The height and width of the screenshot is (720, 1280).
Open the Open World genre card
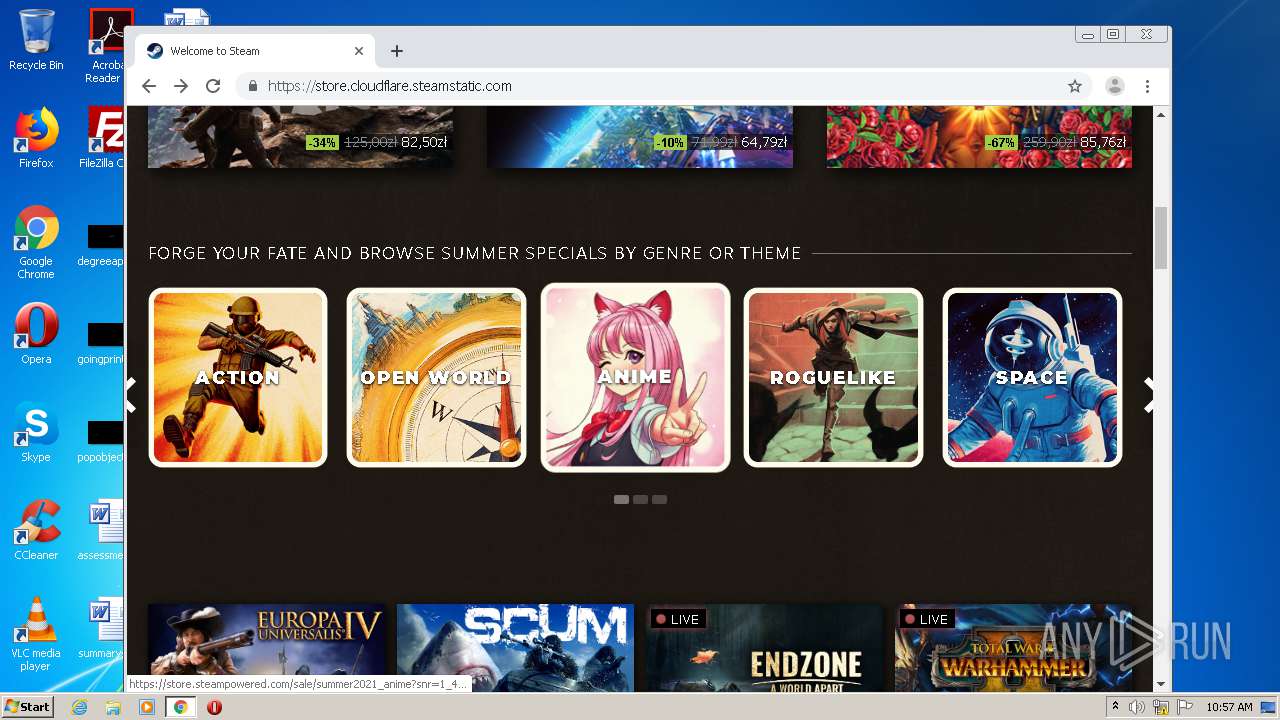[436, 378]
